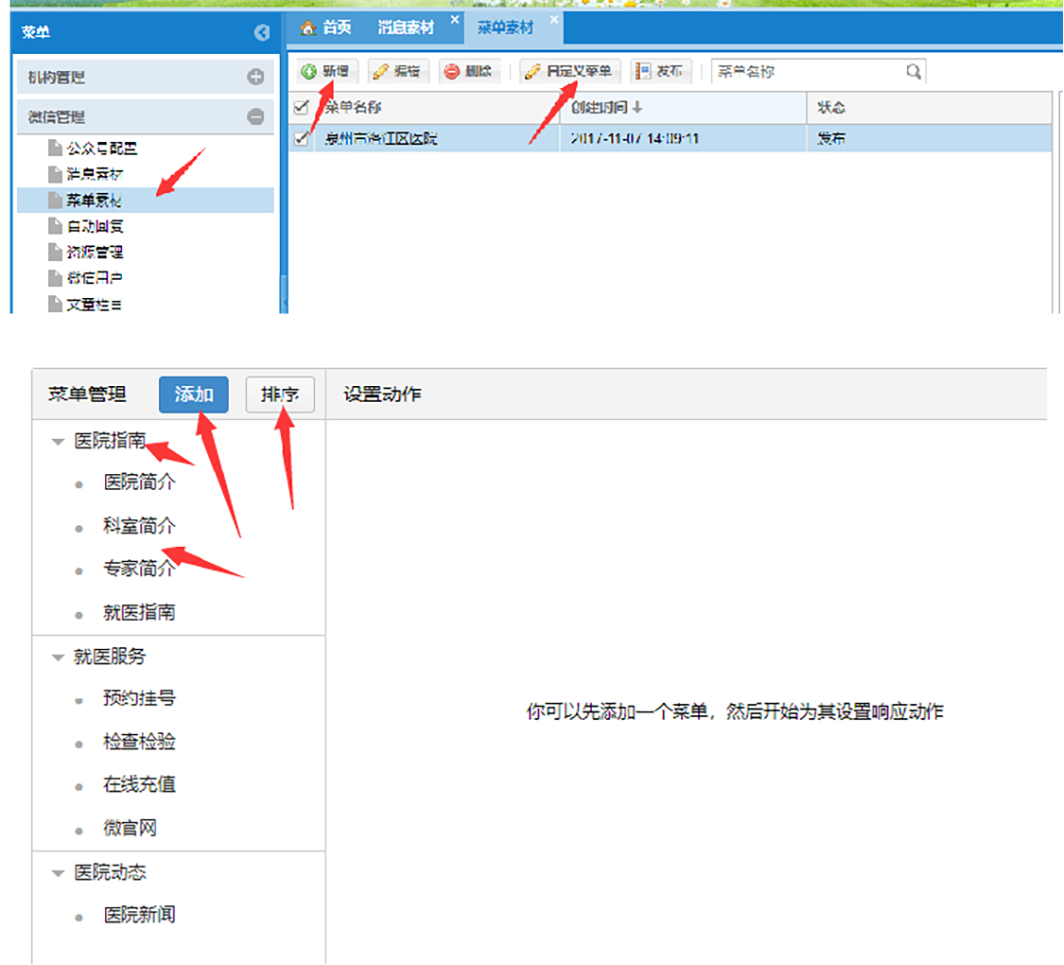Click the 新增 (add) toolbar icon
1064x965 pixels.
tap(309, 72)
